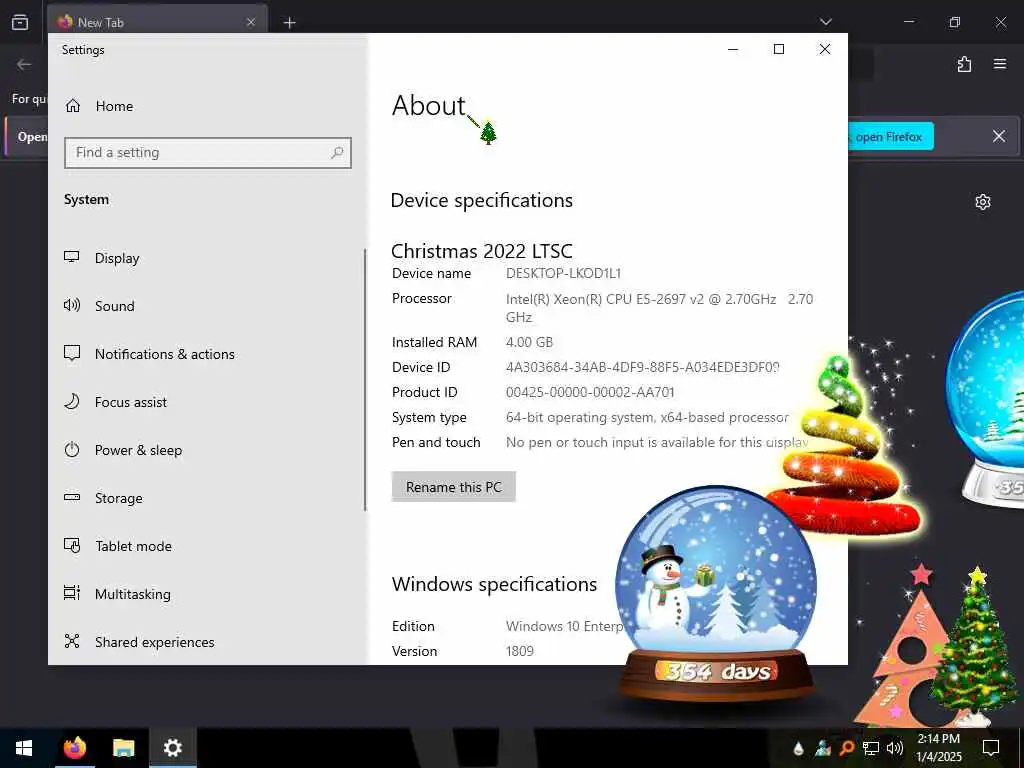Click the Device name value DESKTOP-LKOD1L1
The width and height of the screenshot is (1024, 768).
click(x=563, y=274)
